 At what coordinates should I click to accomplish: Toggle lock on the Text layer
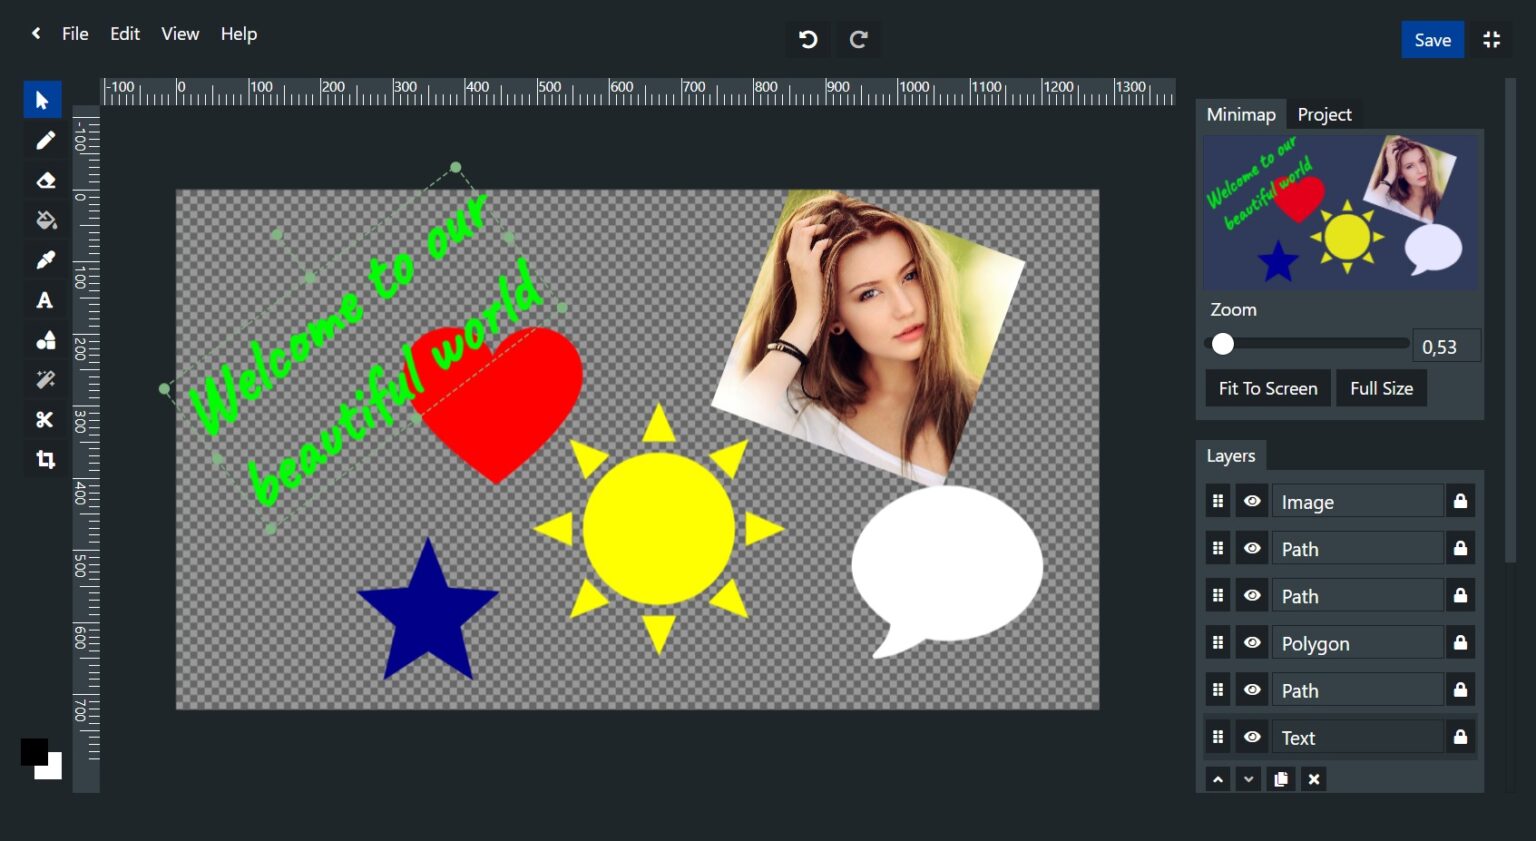(x=1460, y=737)
